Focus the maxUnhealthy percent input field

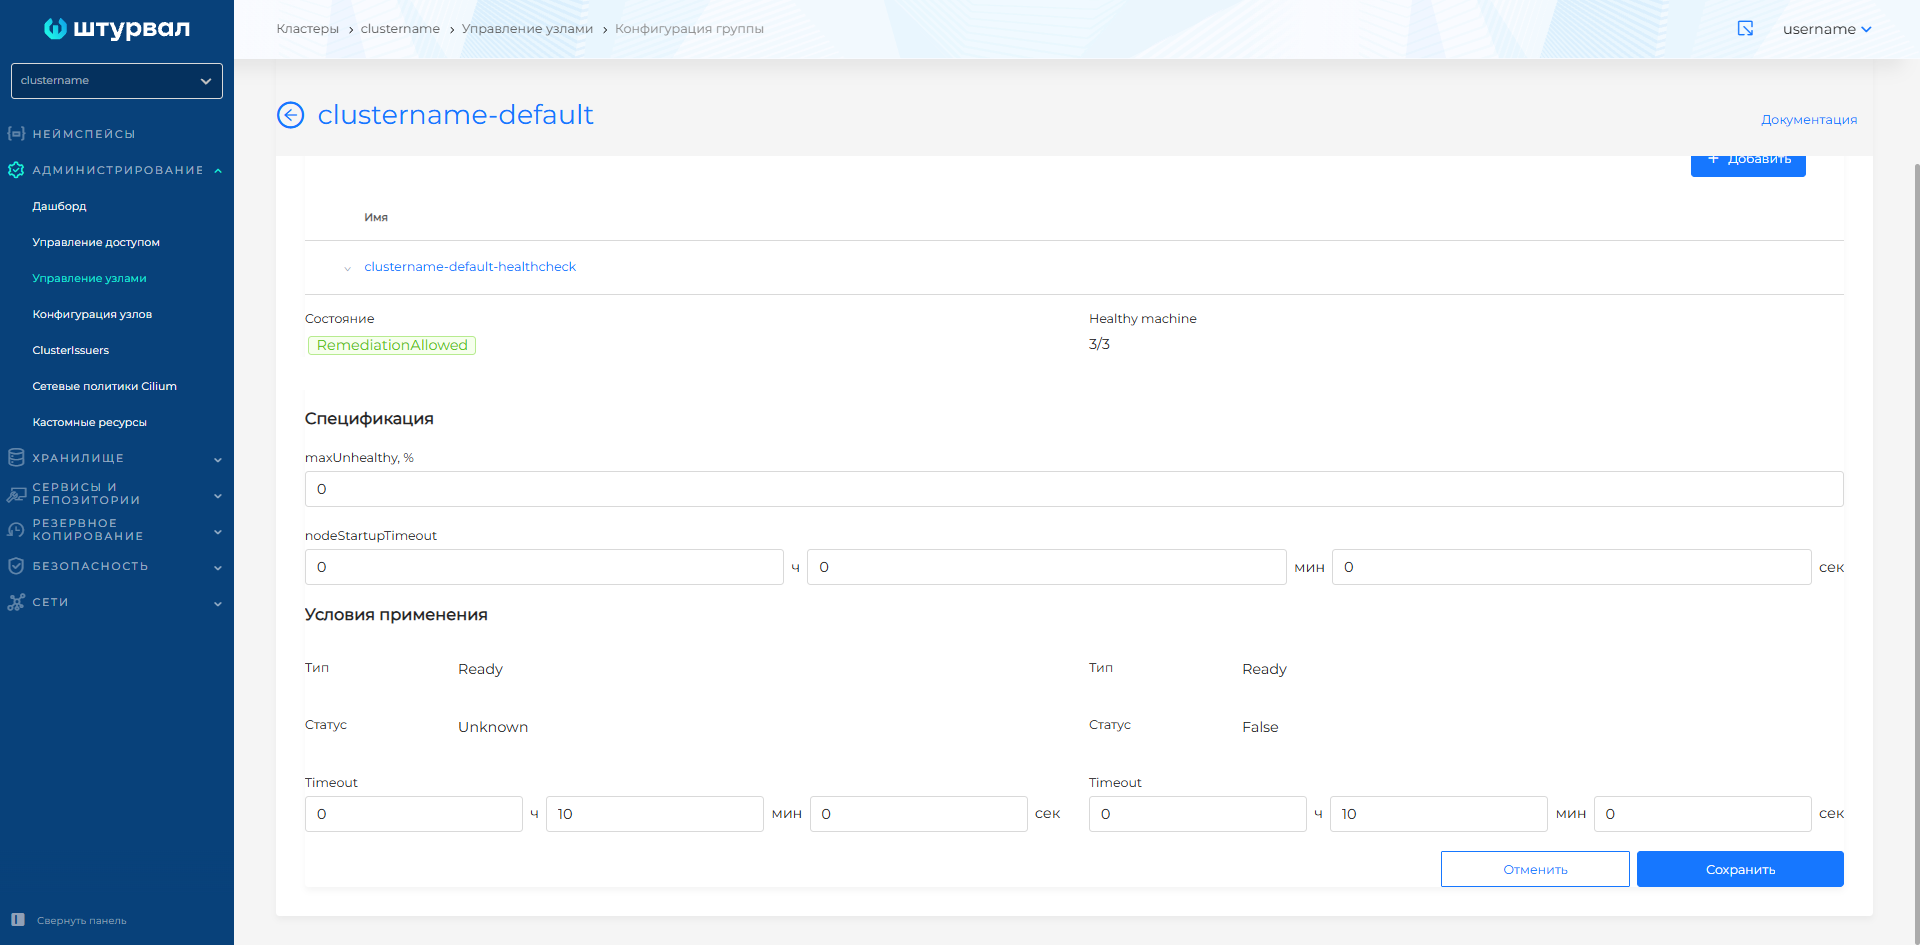1074,489
